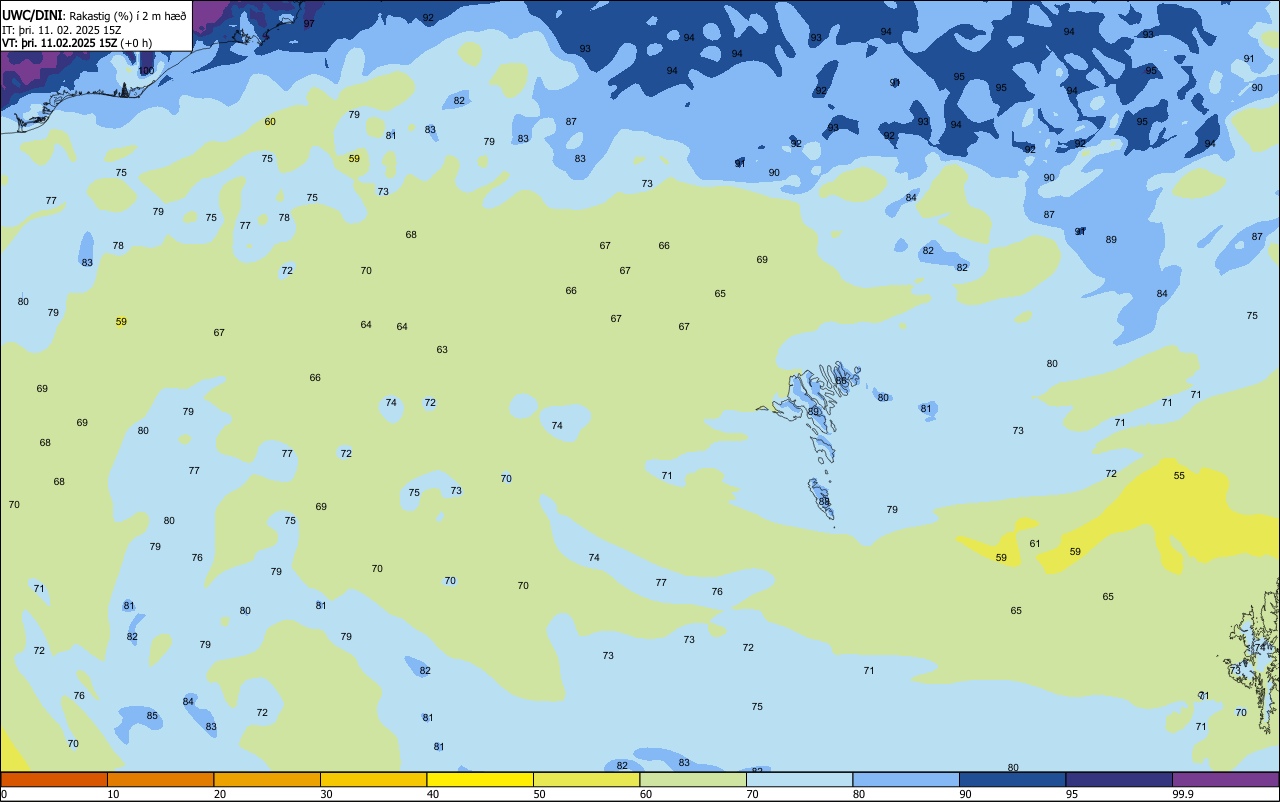
Task: Click the pale yellow 50–60 legend band
Action: coord(586,779)
